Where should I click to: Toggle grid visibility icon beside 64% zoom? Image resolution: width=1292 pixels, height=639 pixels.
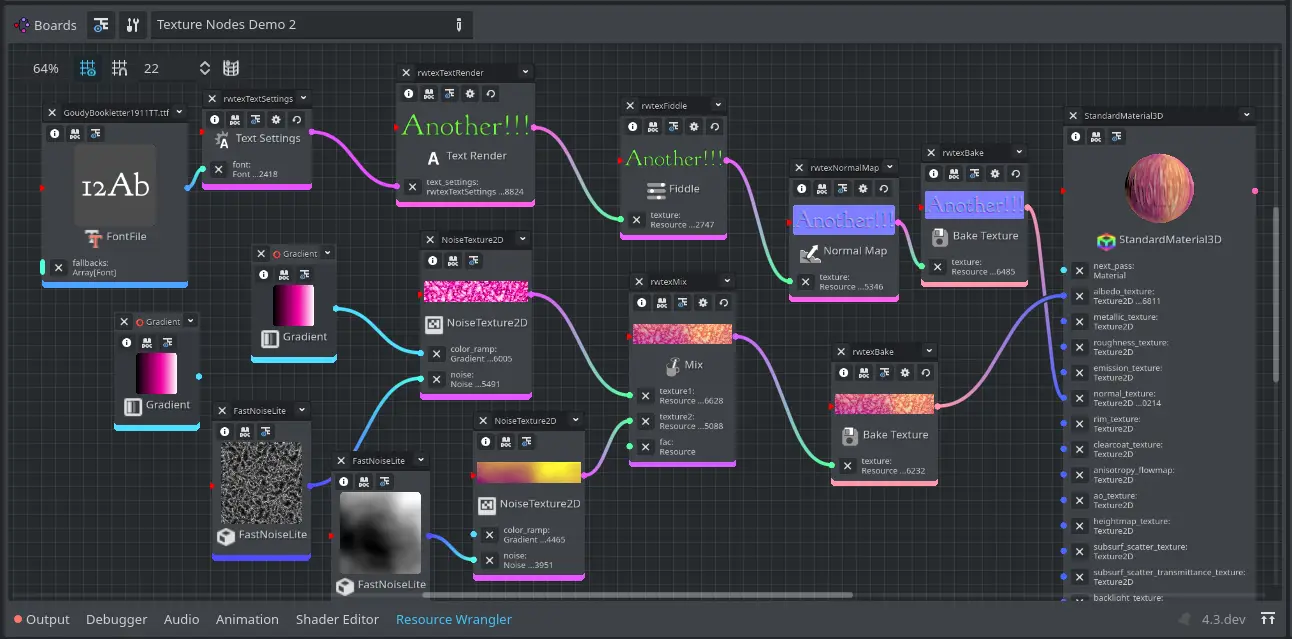coord(88,68)
